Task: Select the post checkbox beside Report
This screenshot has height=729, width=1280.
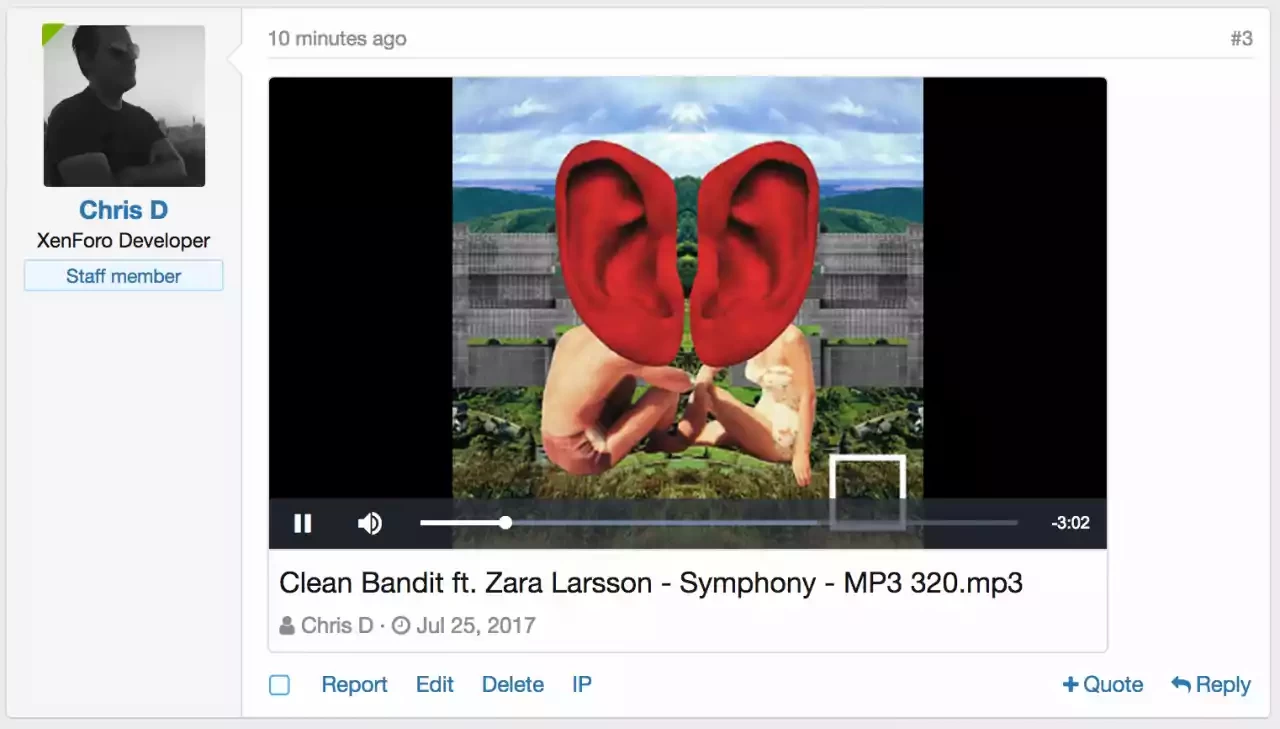Action: 280,685
